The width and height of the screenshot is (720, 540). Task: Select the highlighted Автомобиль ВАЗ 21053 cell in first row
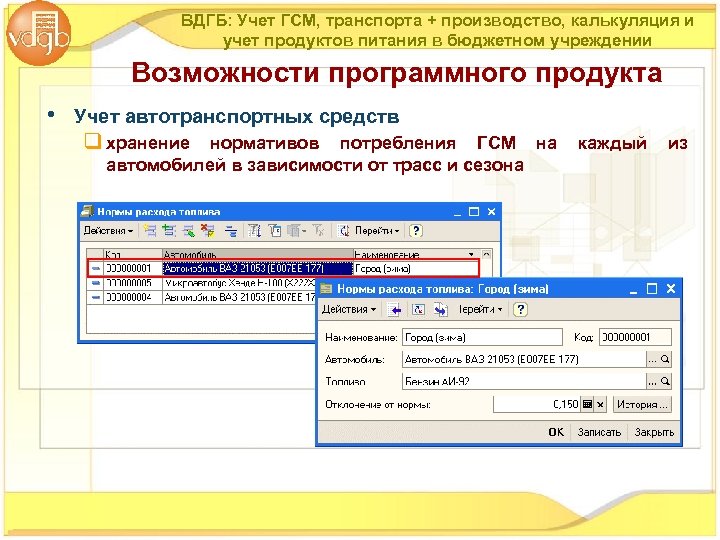coord(258,269)
